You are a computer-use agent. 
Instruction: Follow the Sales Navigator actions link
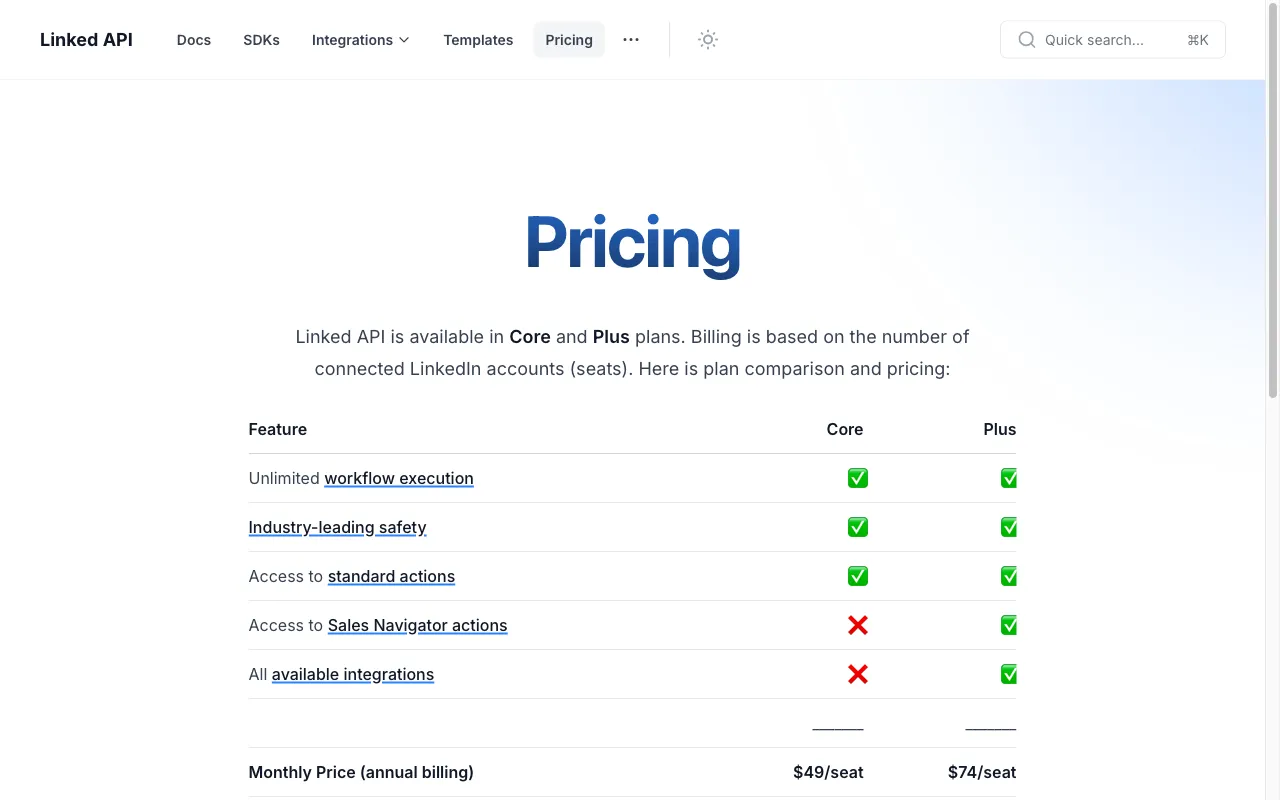pos(417,625)
